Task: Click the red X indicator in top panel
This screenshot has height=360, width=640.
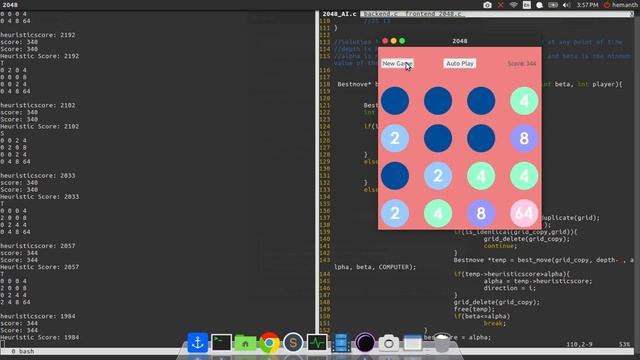Action: (x=500, y=5)
